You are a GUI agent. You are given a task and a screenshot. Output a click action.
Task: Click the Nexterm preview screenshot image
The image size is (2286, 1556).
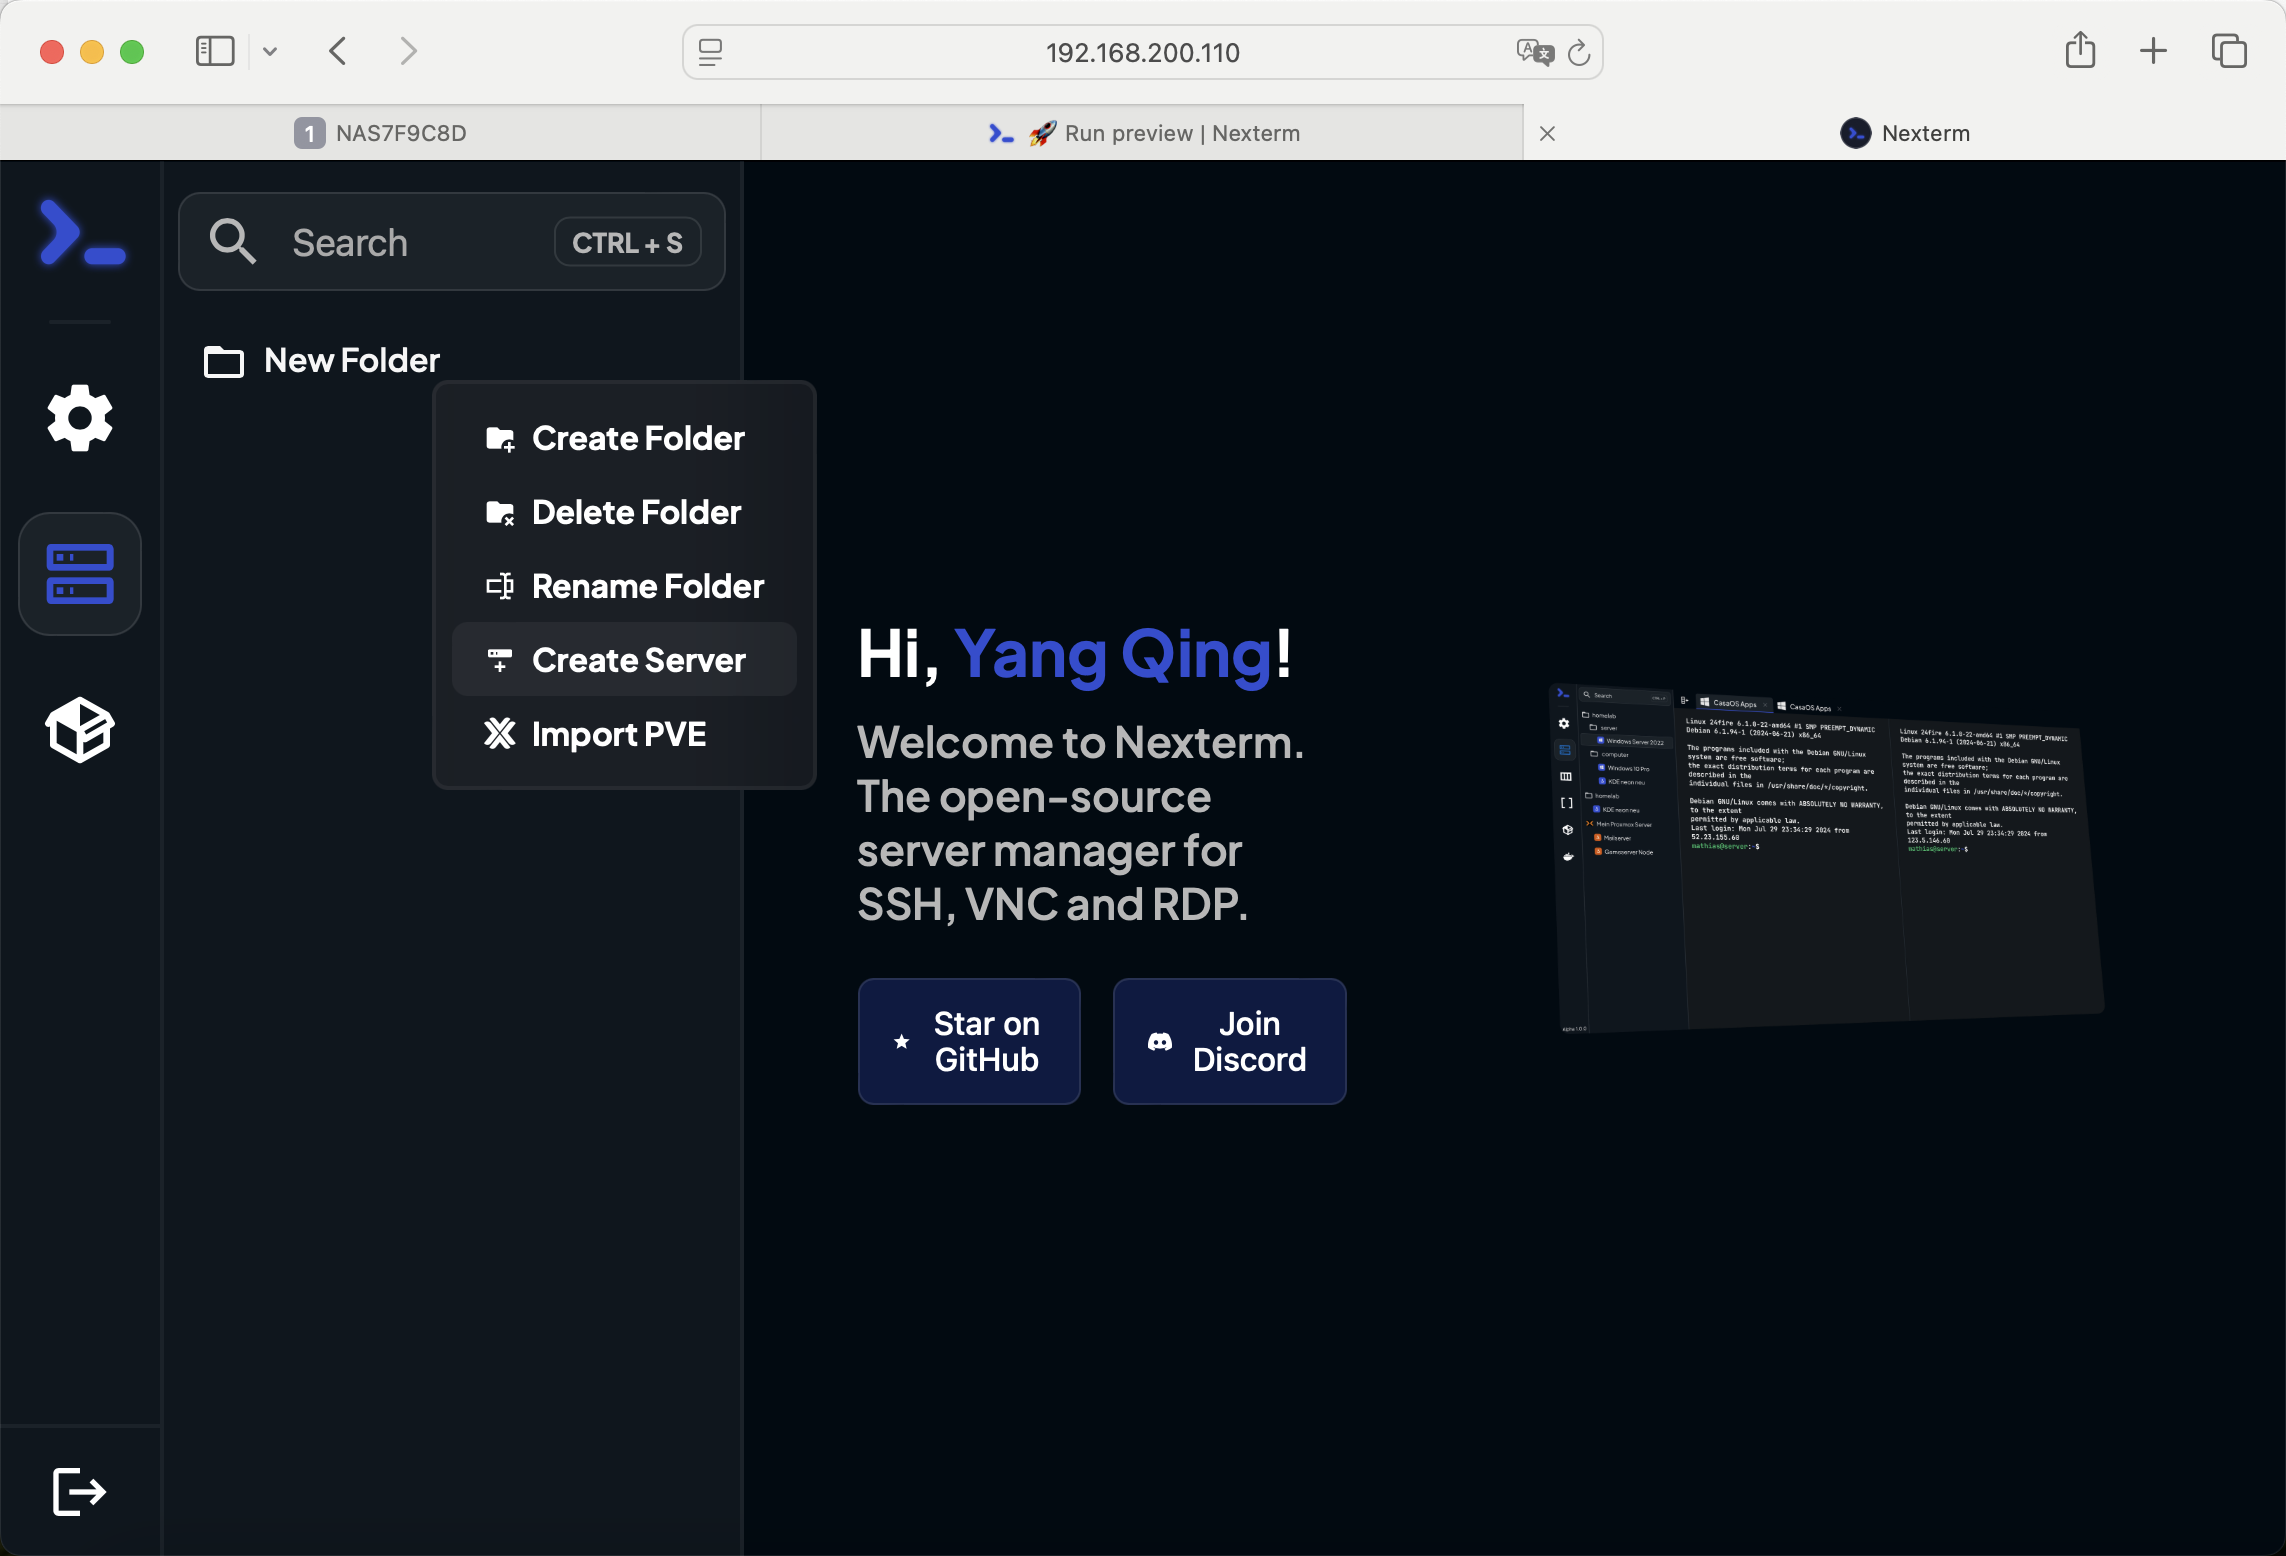click(x=1826, y=857)
